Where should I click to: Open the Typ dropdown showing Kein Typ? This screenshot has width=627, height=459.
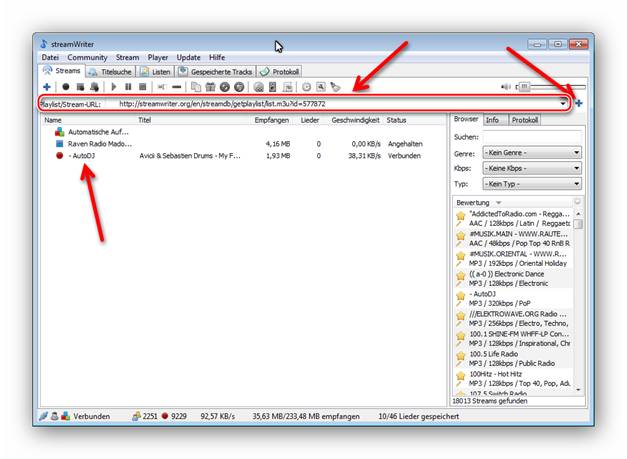pyautogui.click(x=532, y=184)
